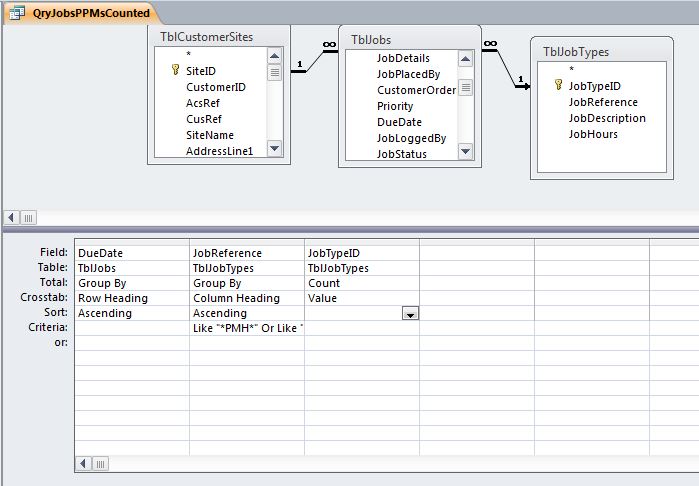Click the JobTypeID Field cell in grid

coord(362,253)
